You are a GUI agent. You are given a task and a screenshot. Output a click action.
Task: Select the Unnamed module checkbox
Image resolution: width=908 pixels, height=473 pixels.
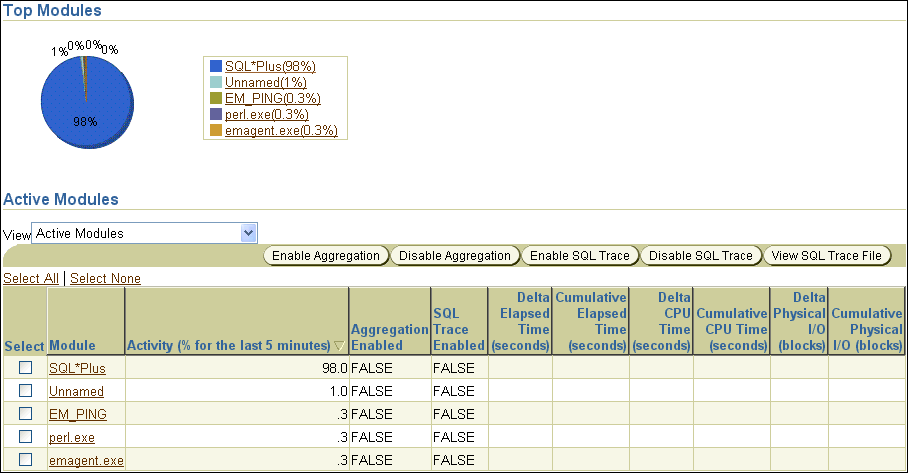26,391
